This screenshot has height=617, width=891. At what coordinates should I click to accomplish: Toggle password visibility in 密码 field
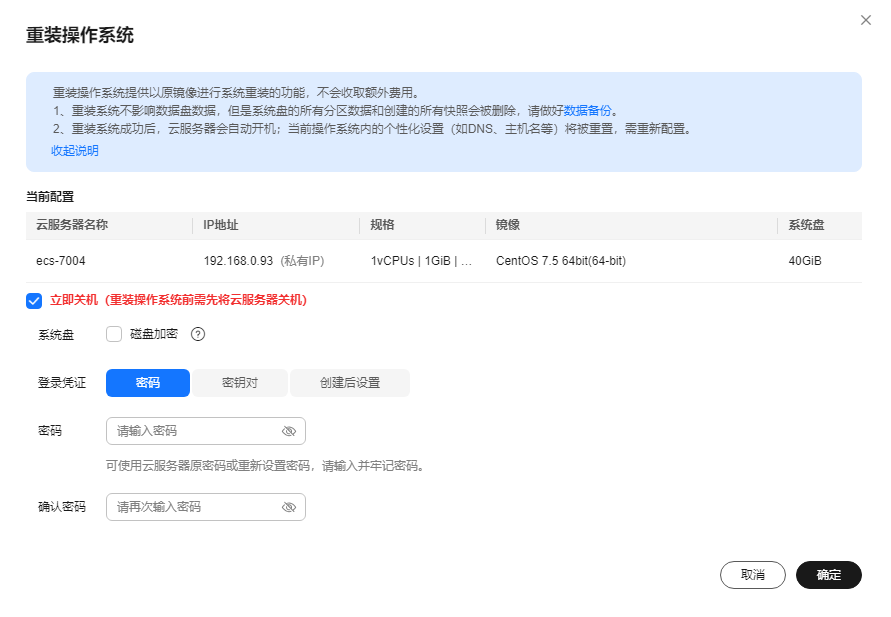(289, 431)
